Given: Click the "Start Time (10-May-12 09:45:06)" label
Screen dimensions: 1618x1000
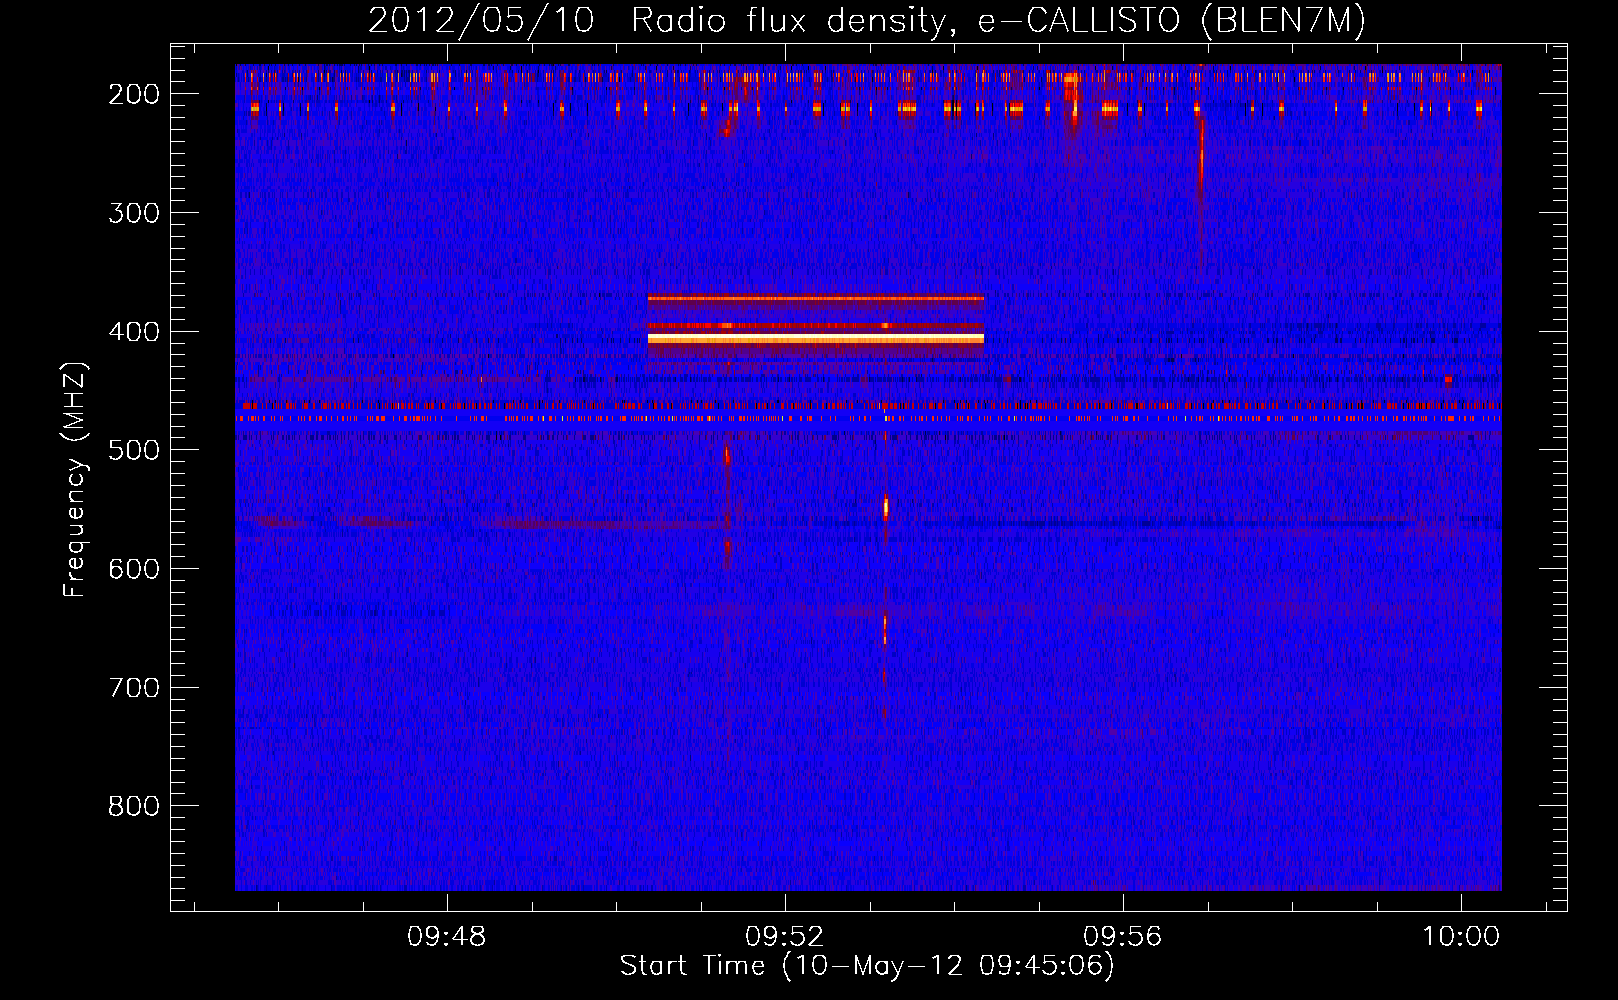Looking at the screenshot, I should click(x=867, y=966).
